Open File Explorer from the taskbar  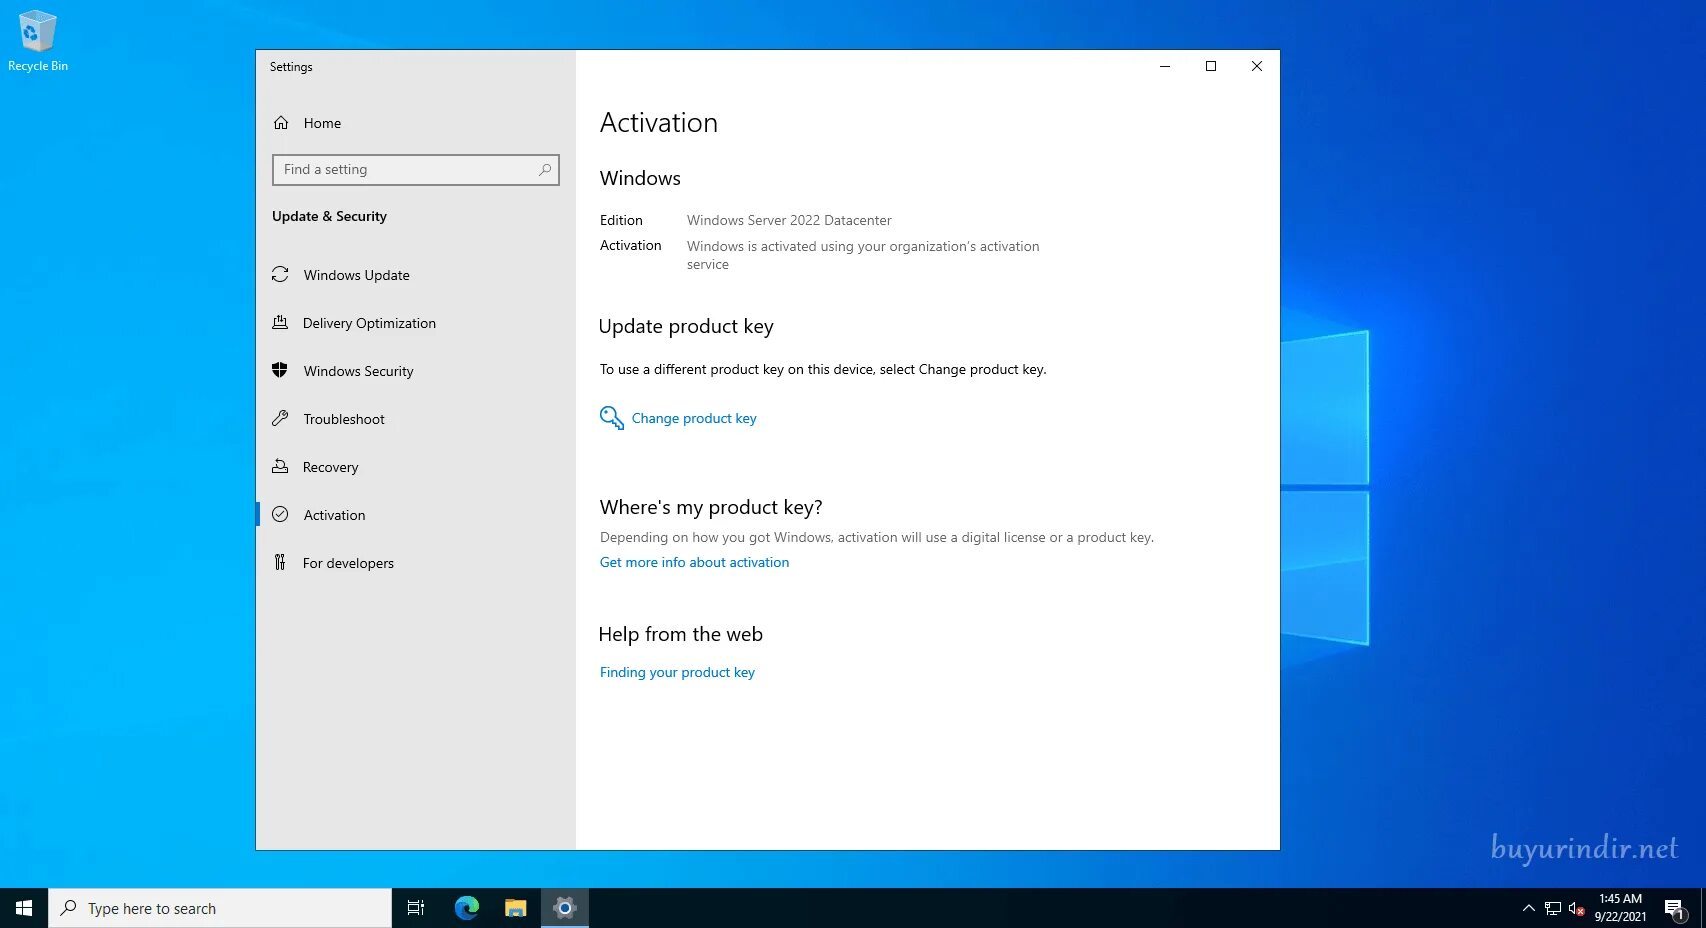click(x=515, y=908)
